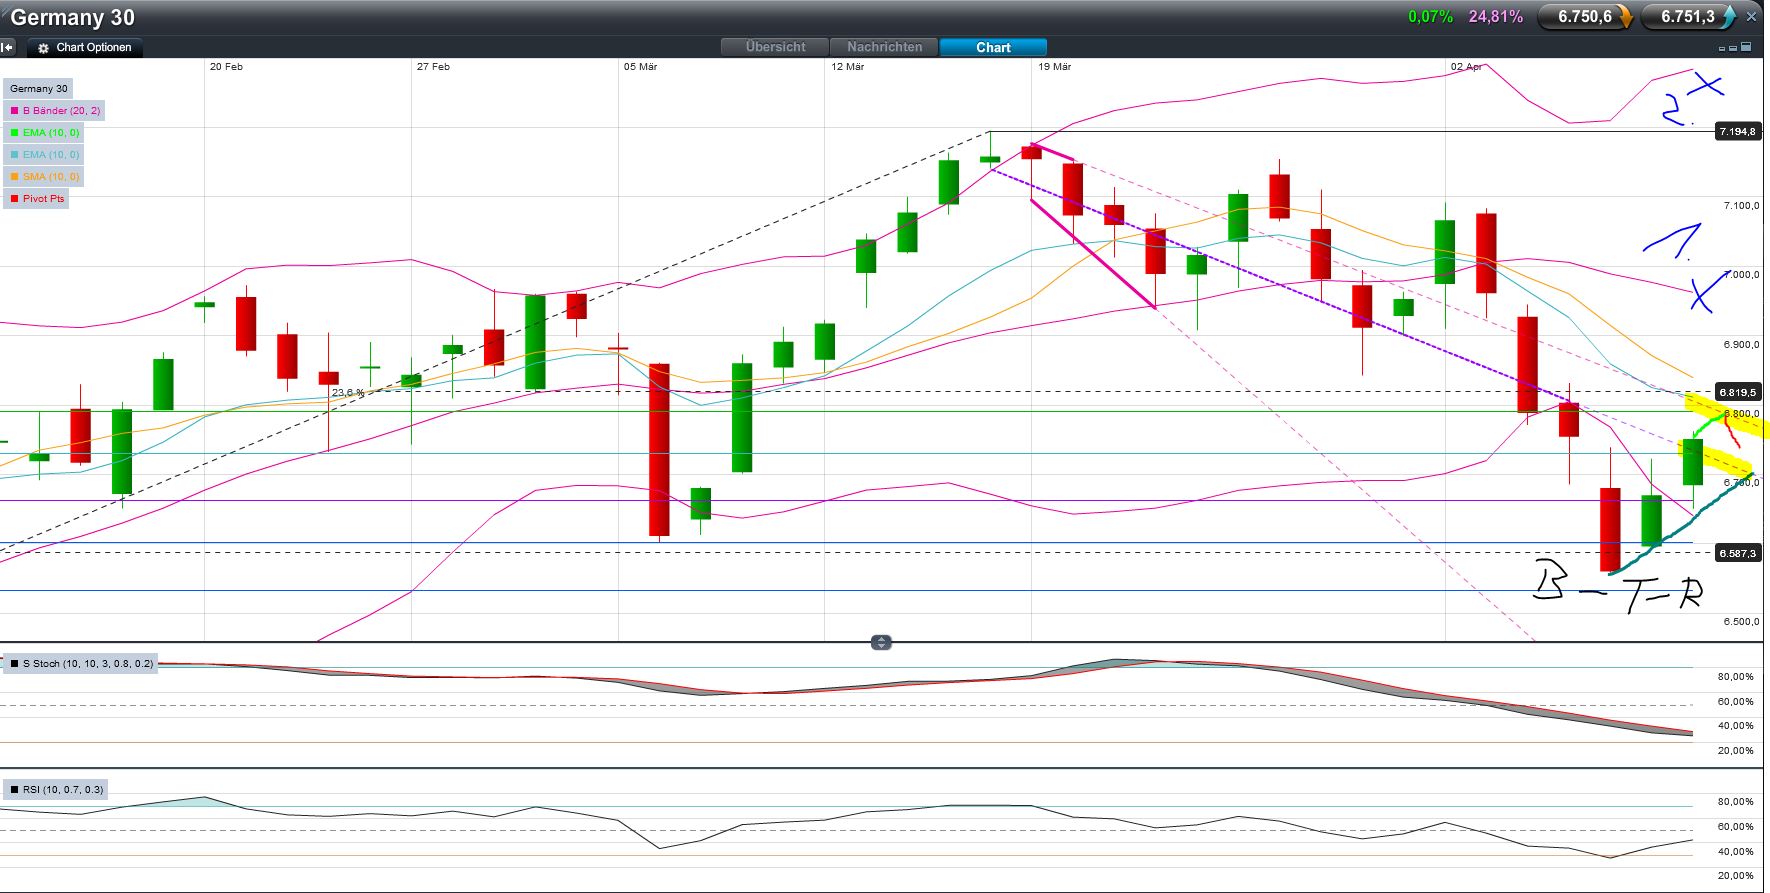1770x893 pixels.
Task: Click the orange down arrow on sell price
Action: [x=1624, y=17]
